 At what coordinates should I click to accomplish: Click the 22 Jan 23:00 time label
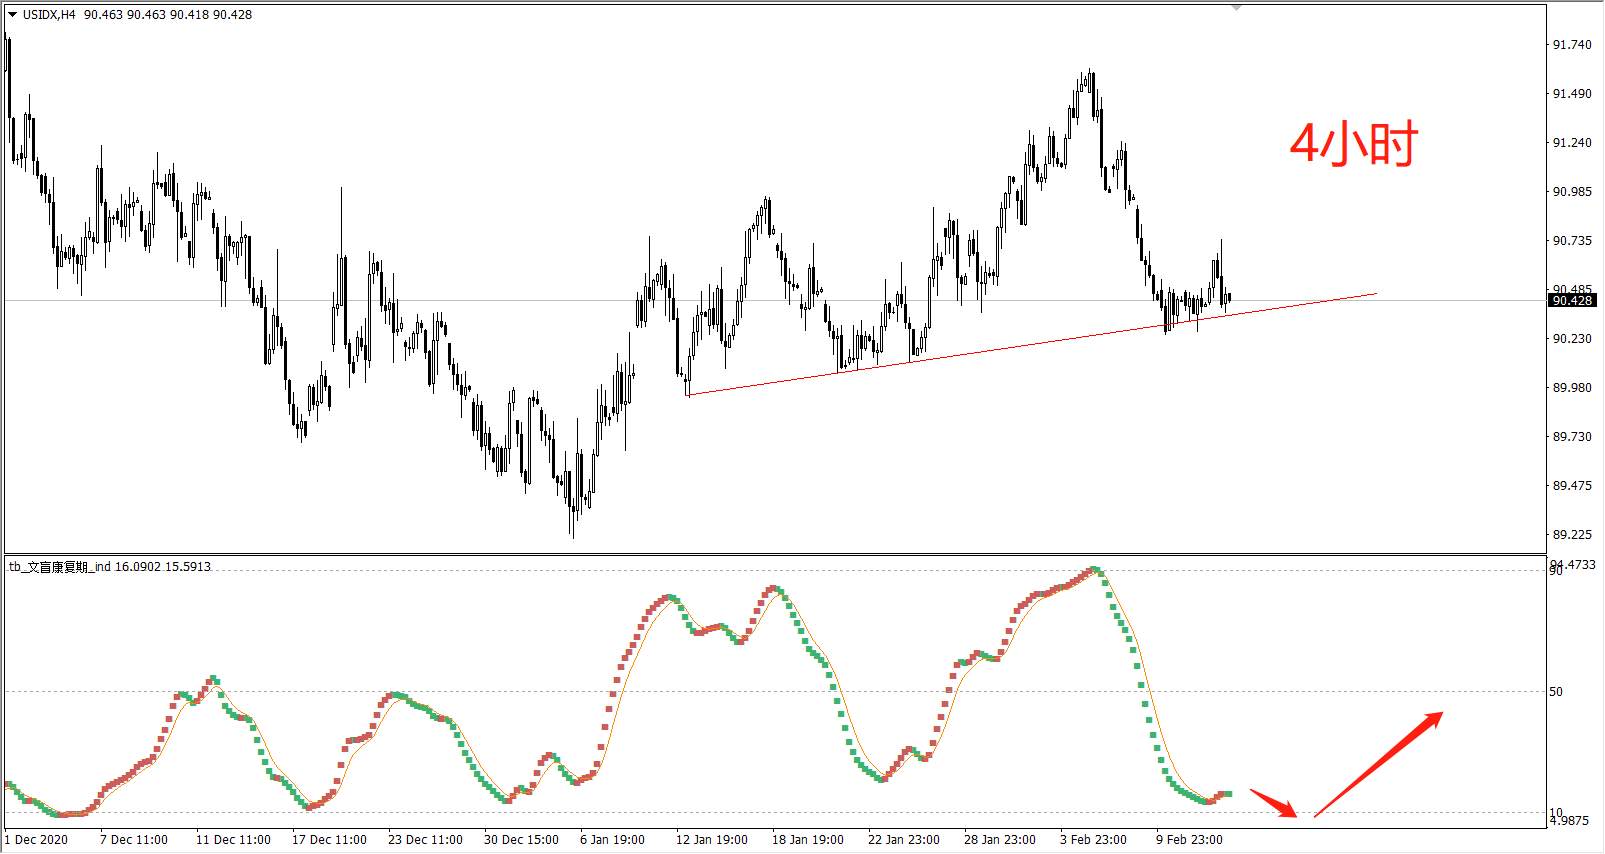pyautogui.click(x=904, y=840)
